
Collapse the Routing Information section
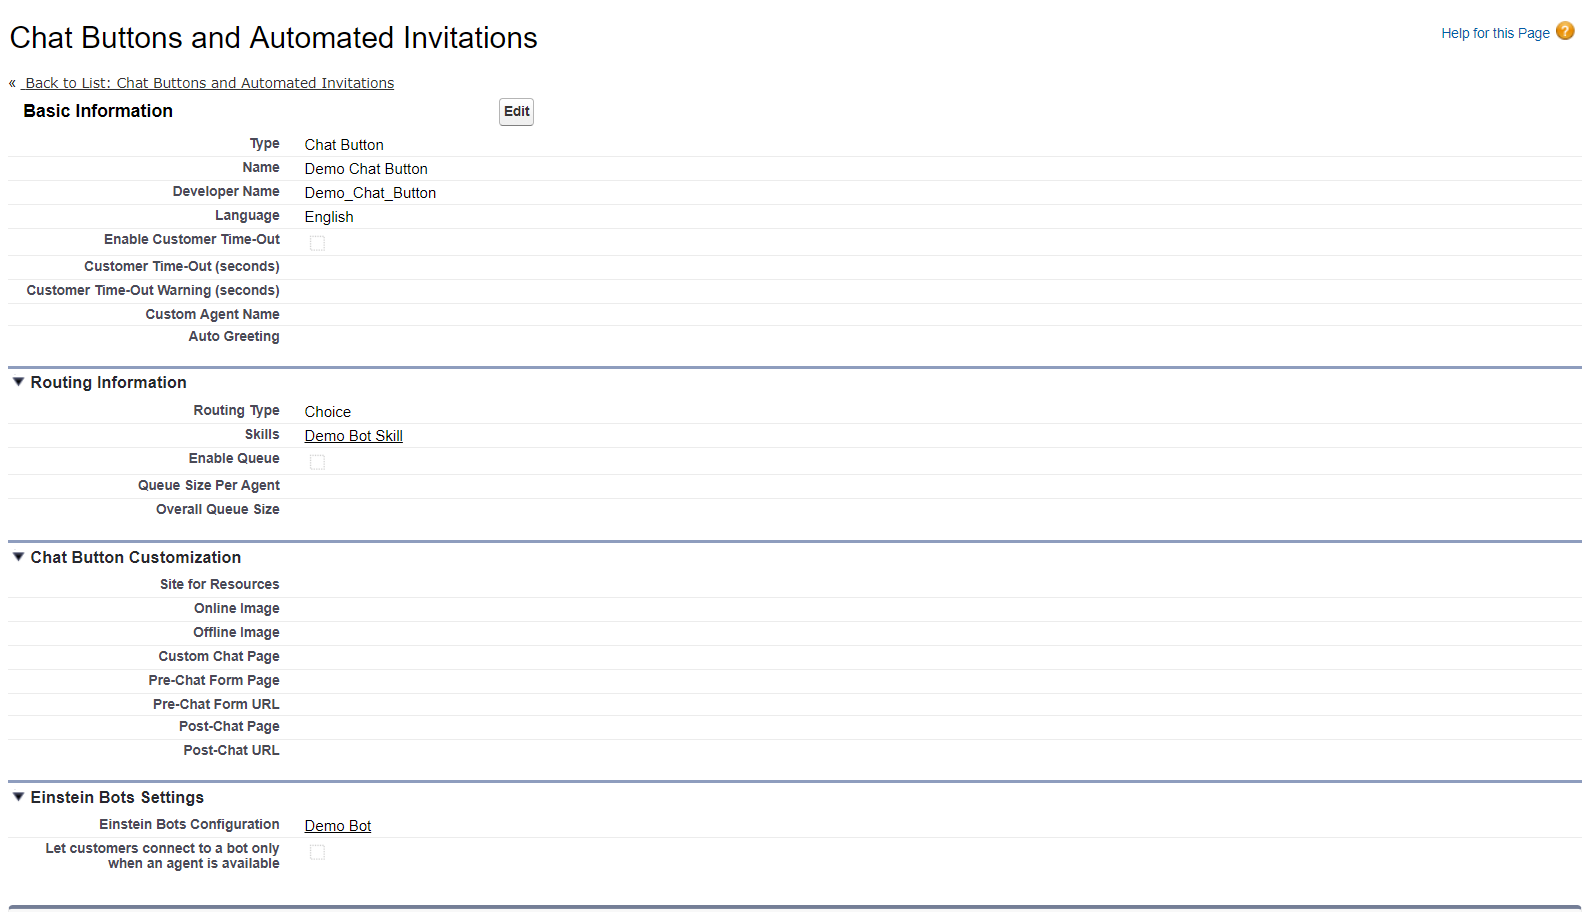(x=18, y=382)
